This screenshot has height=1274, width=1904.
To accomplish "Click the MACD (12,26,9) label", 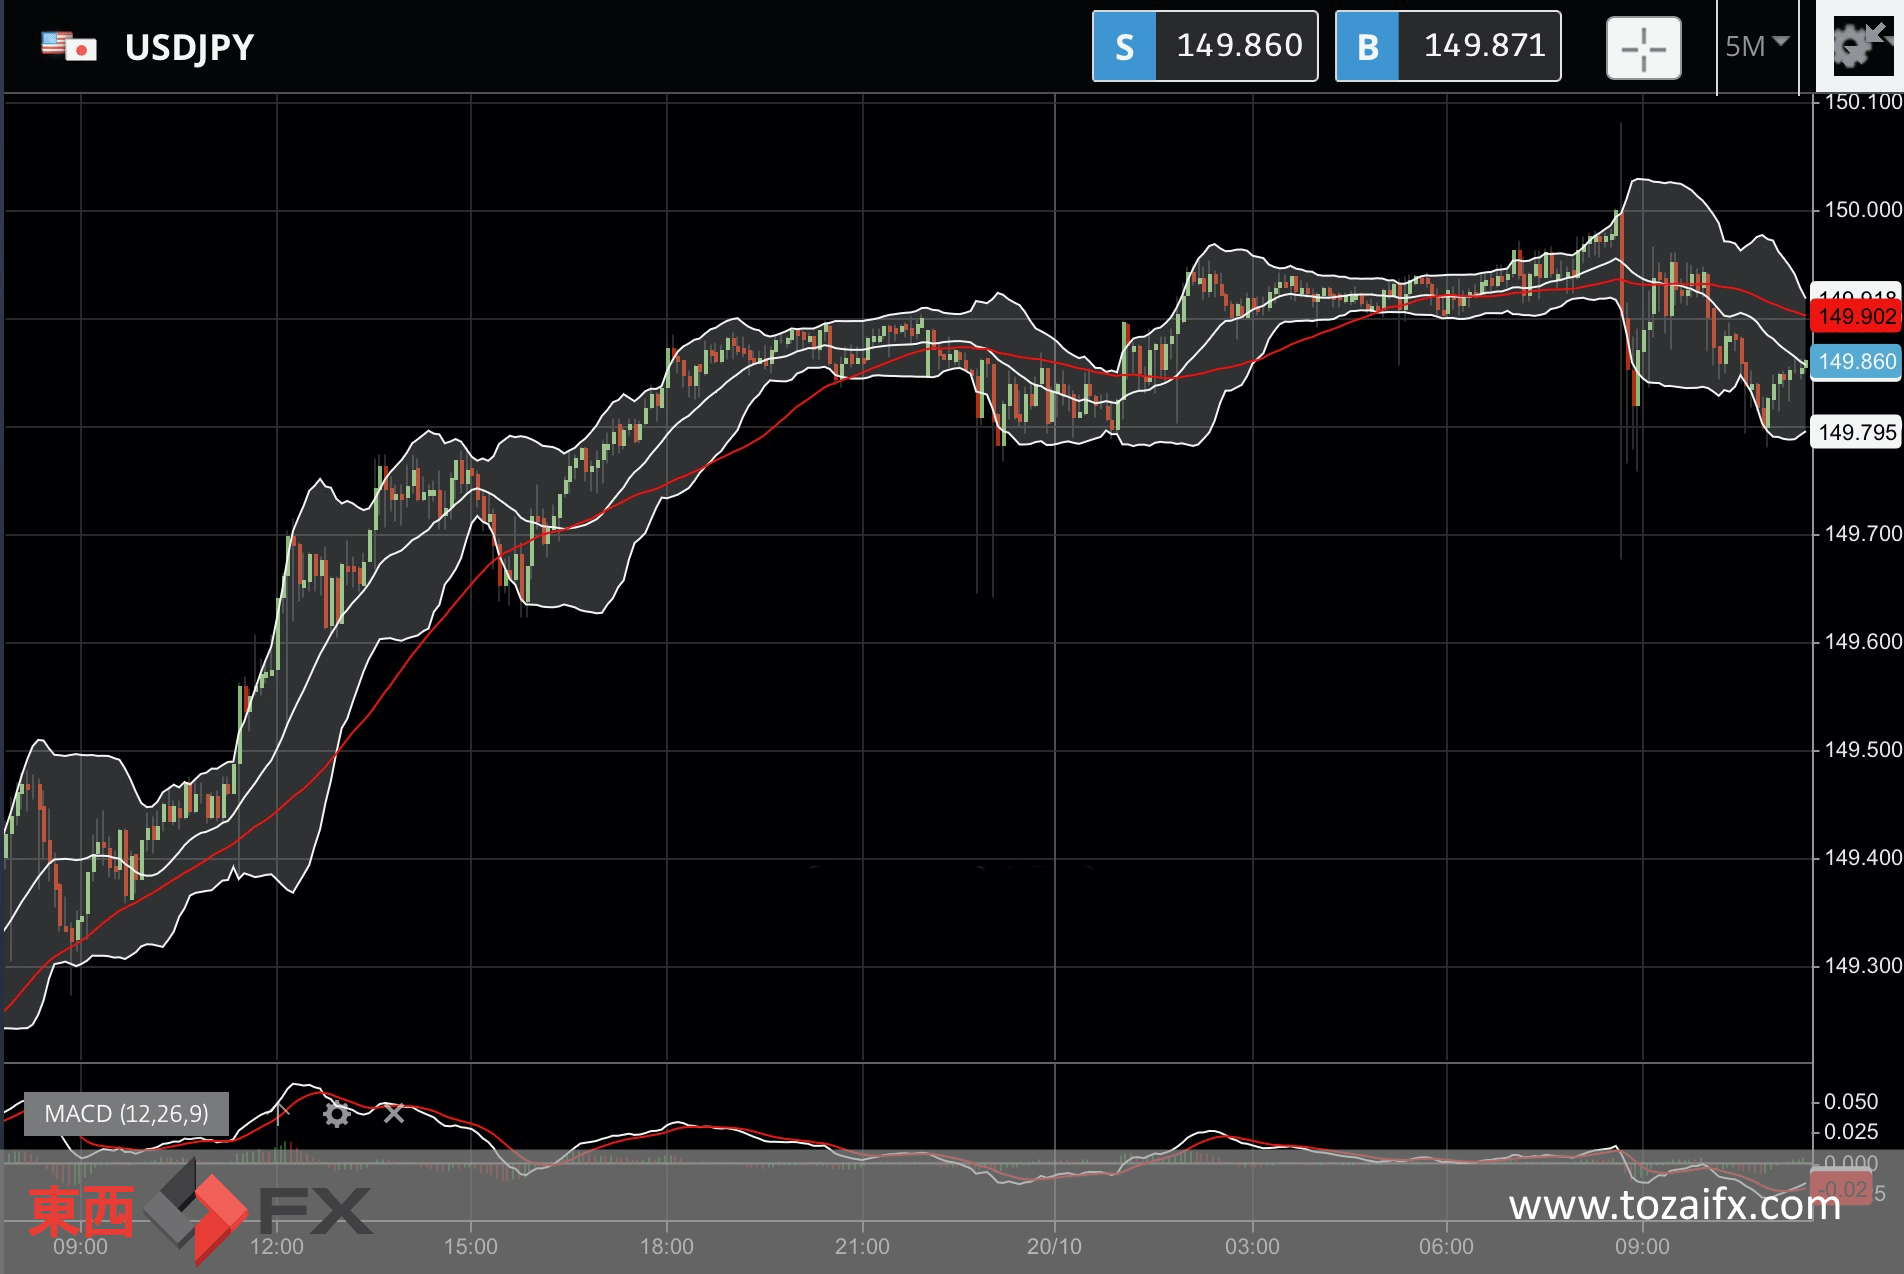I will [x=126, y=1114].
